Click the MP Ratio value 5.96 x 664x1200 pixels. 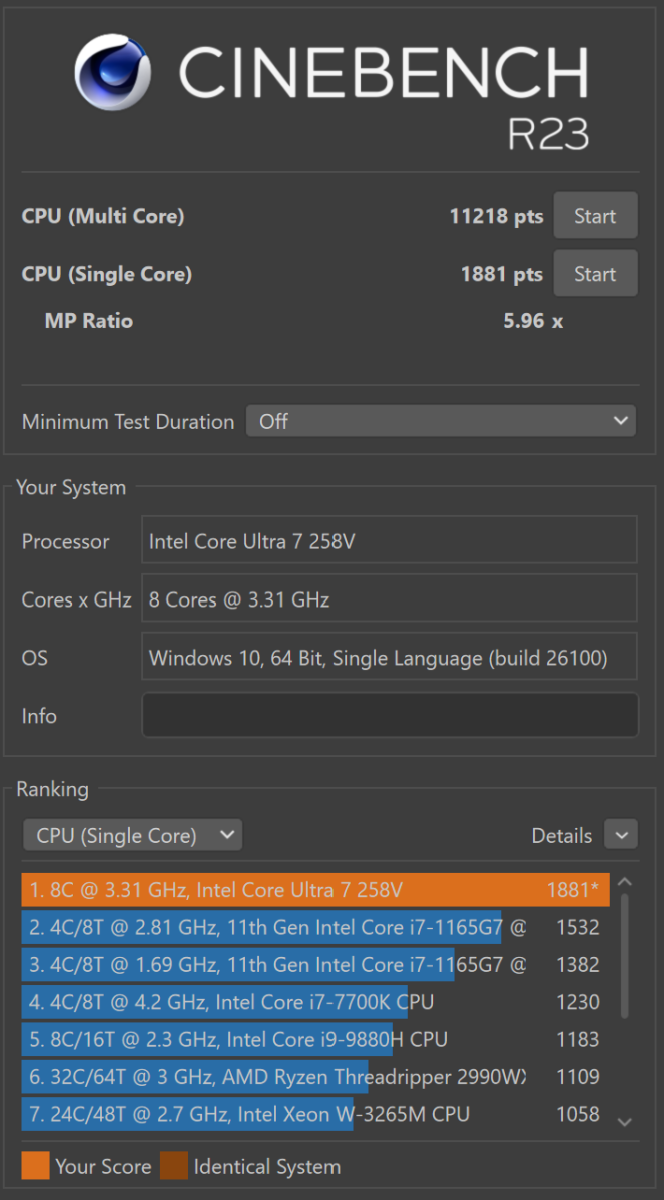point(533,321)
